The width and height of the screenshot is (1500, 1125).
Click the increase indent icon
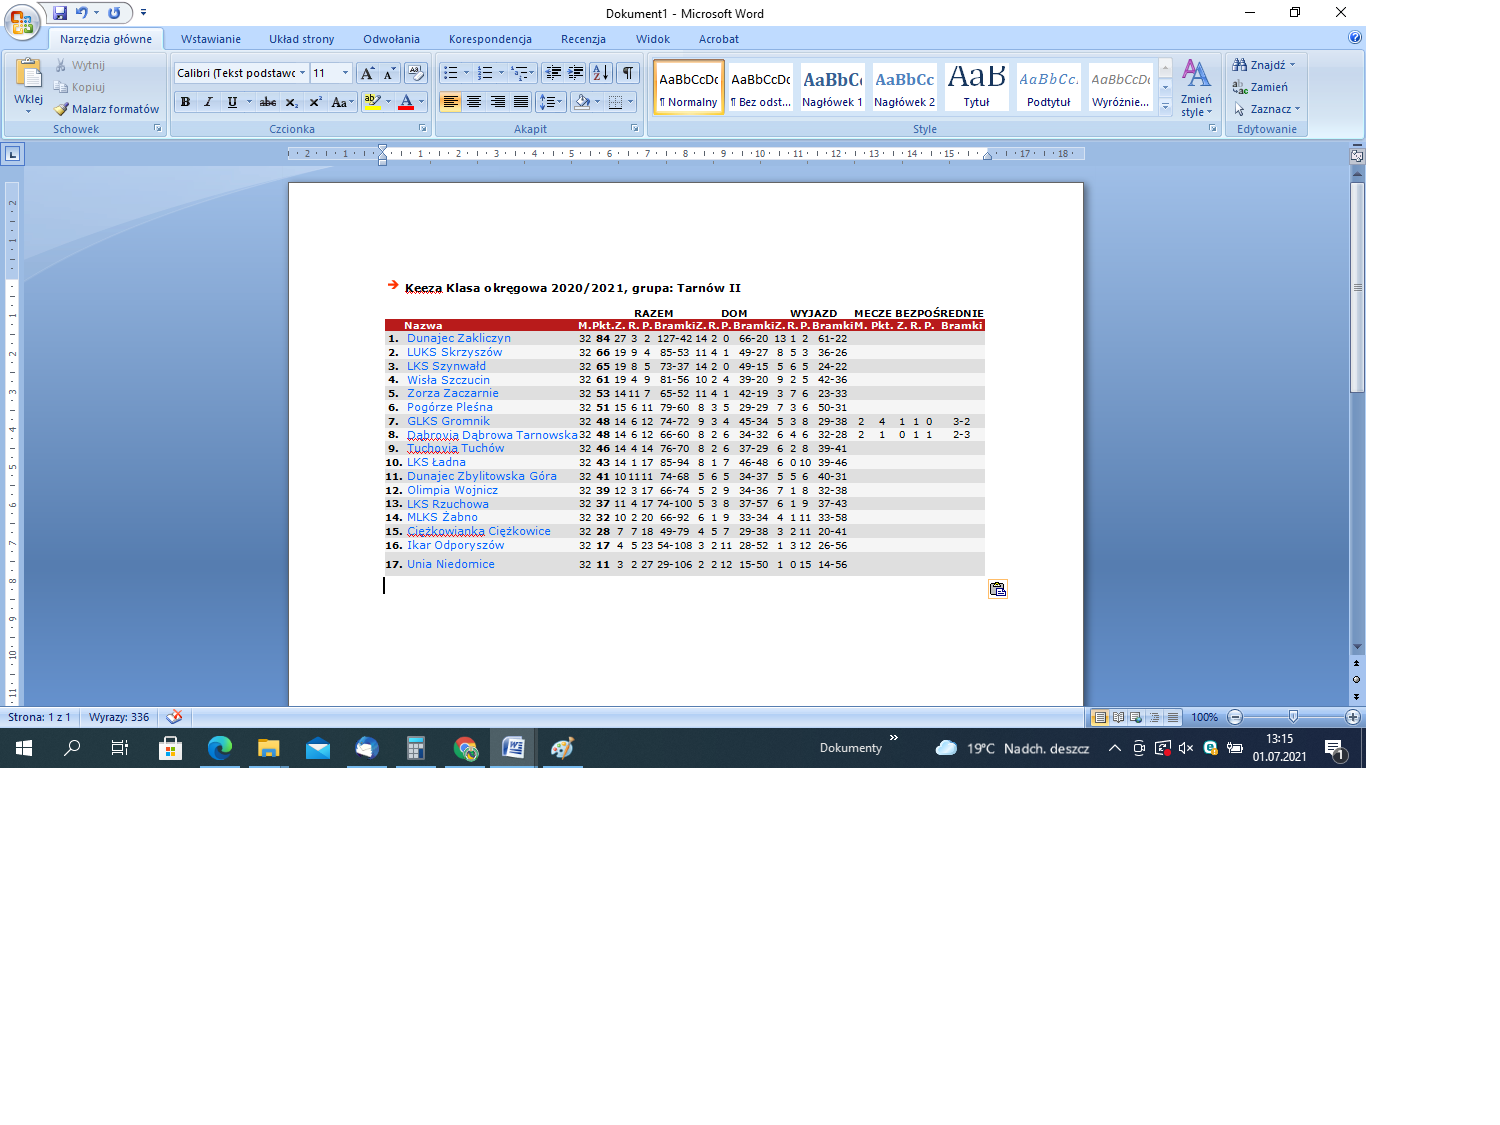[576, 73]
